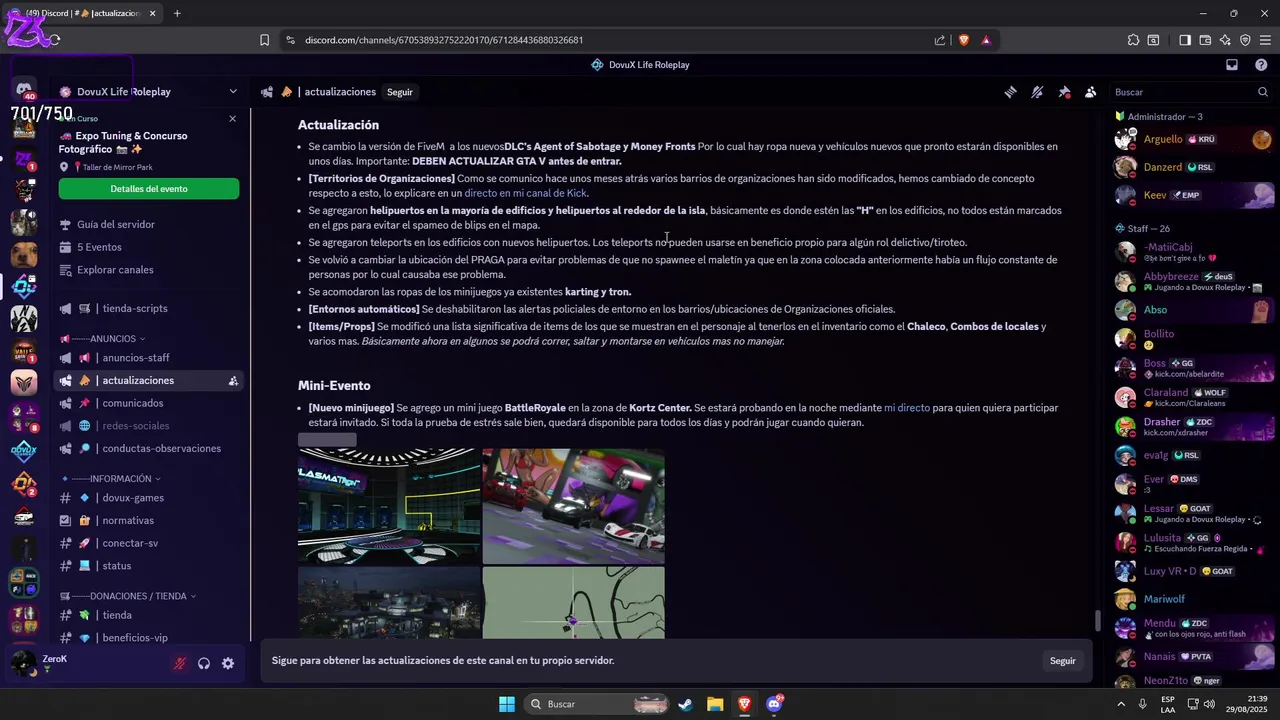Show pinned messages
Image resolution: width=1280 pixels, height=720 pixels.
1064,92
